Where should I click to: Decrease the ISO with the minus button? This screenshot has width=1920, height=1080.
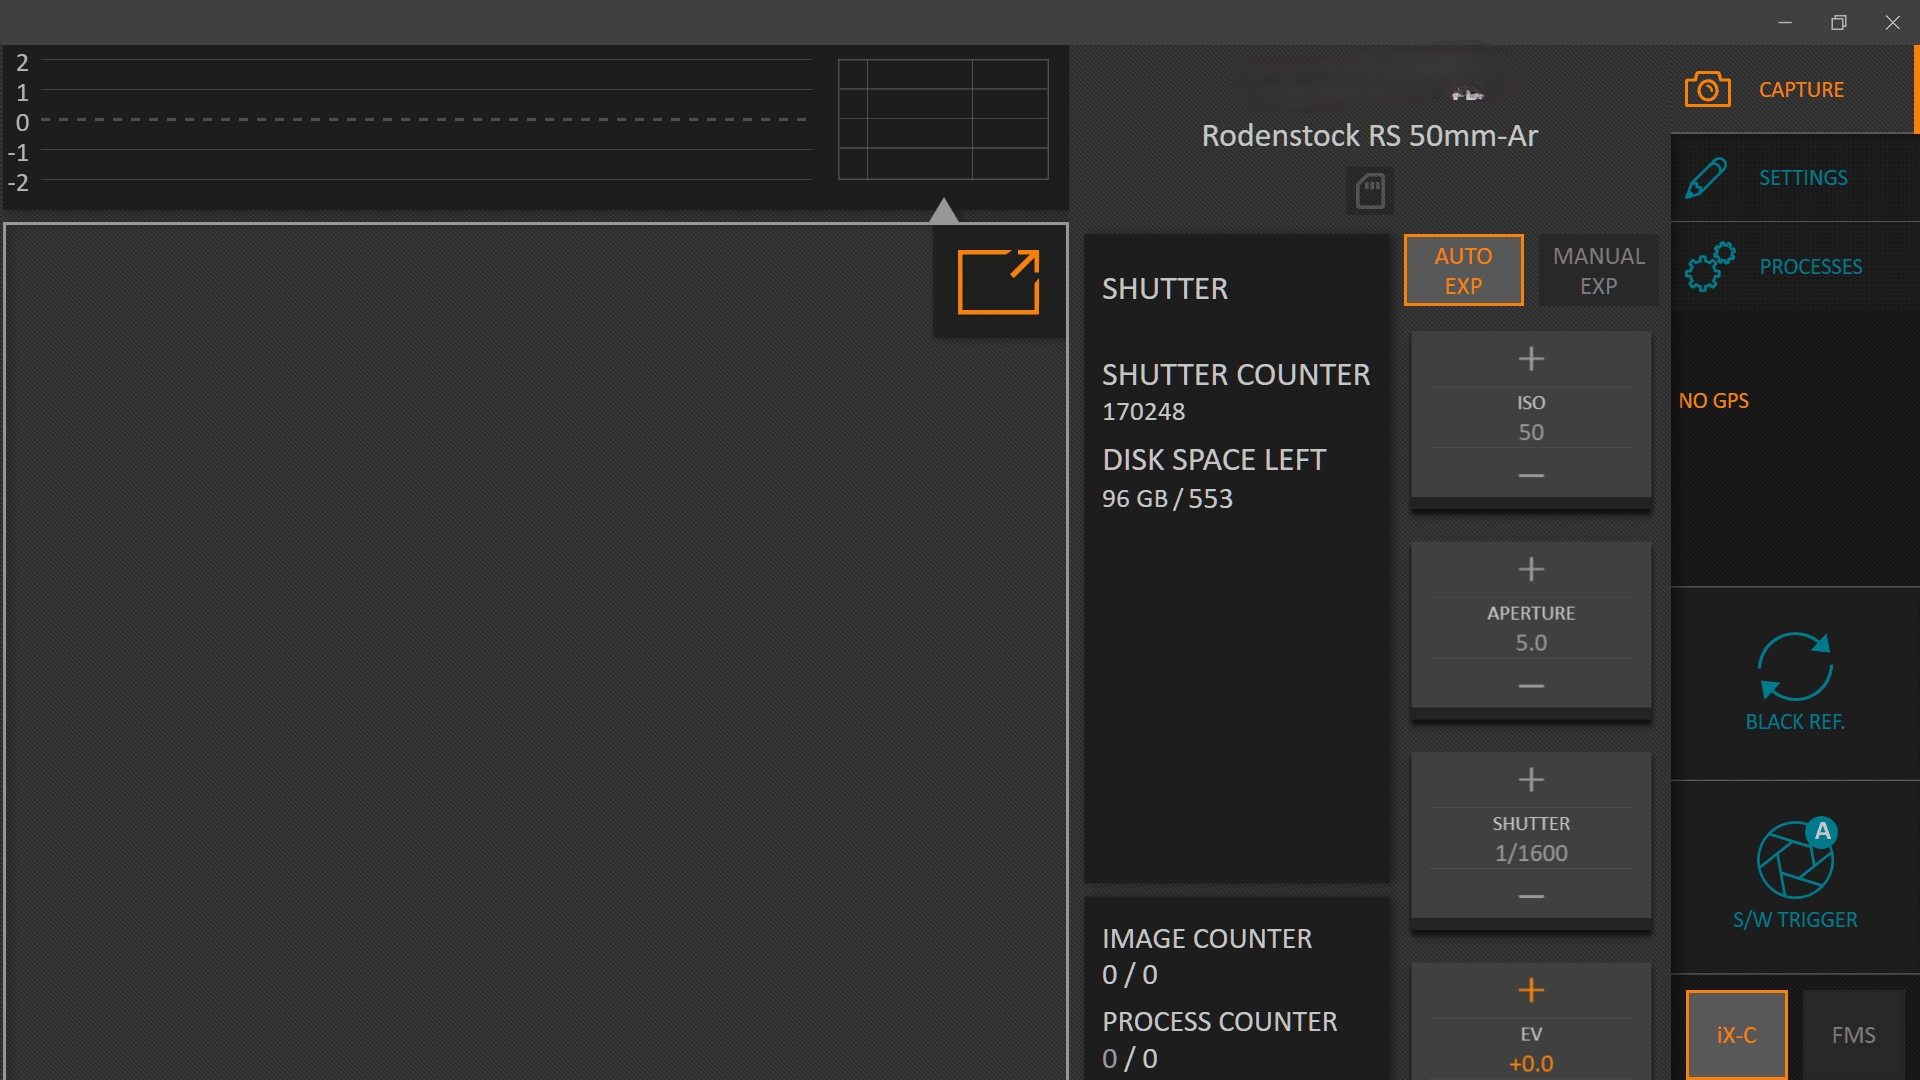click(1531, 476)
